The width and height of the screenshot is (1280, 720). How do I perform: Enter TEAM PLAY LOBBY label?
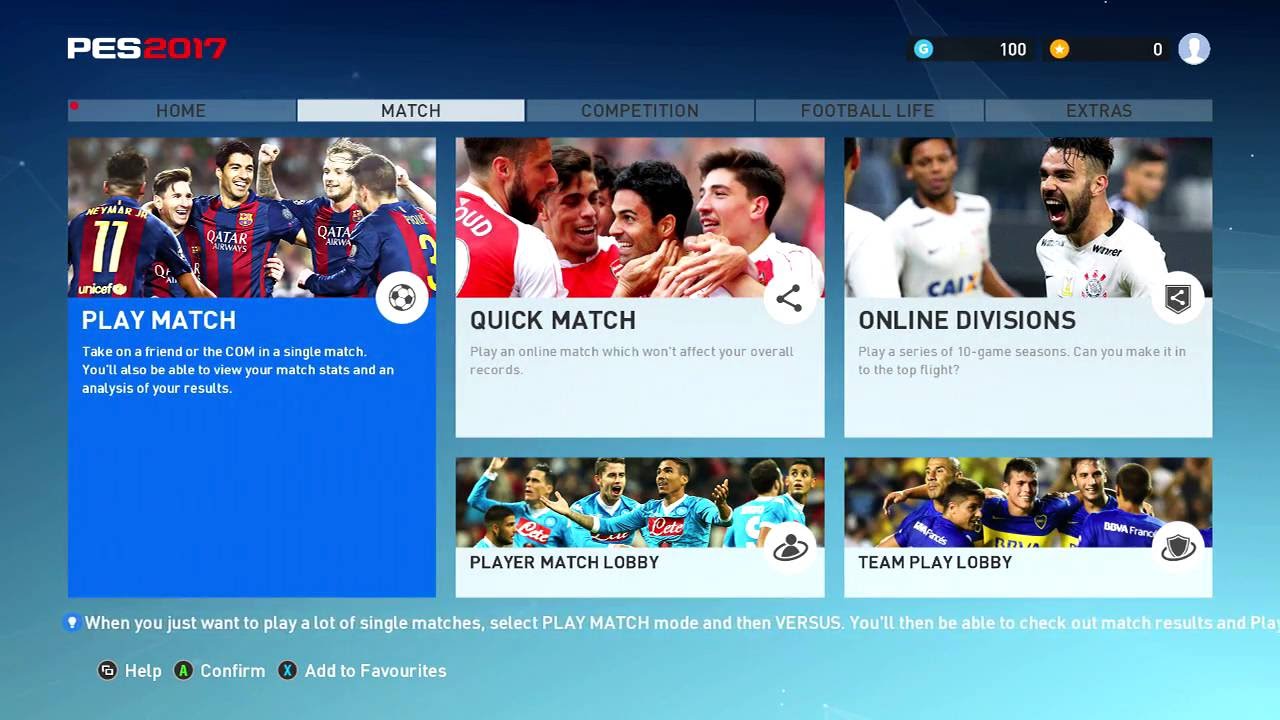(x=935, y=562)
